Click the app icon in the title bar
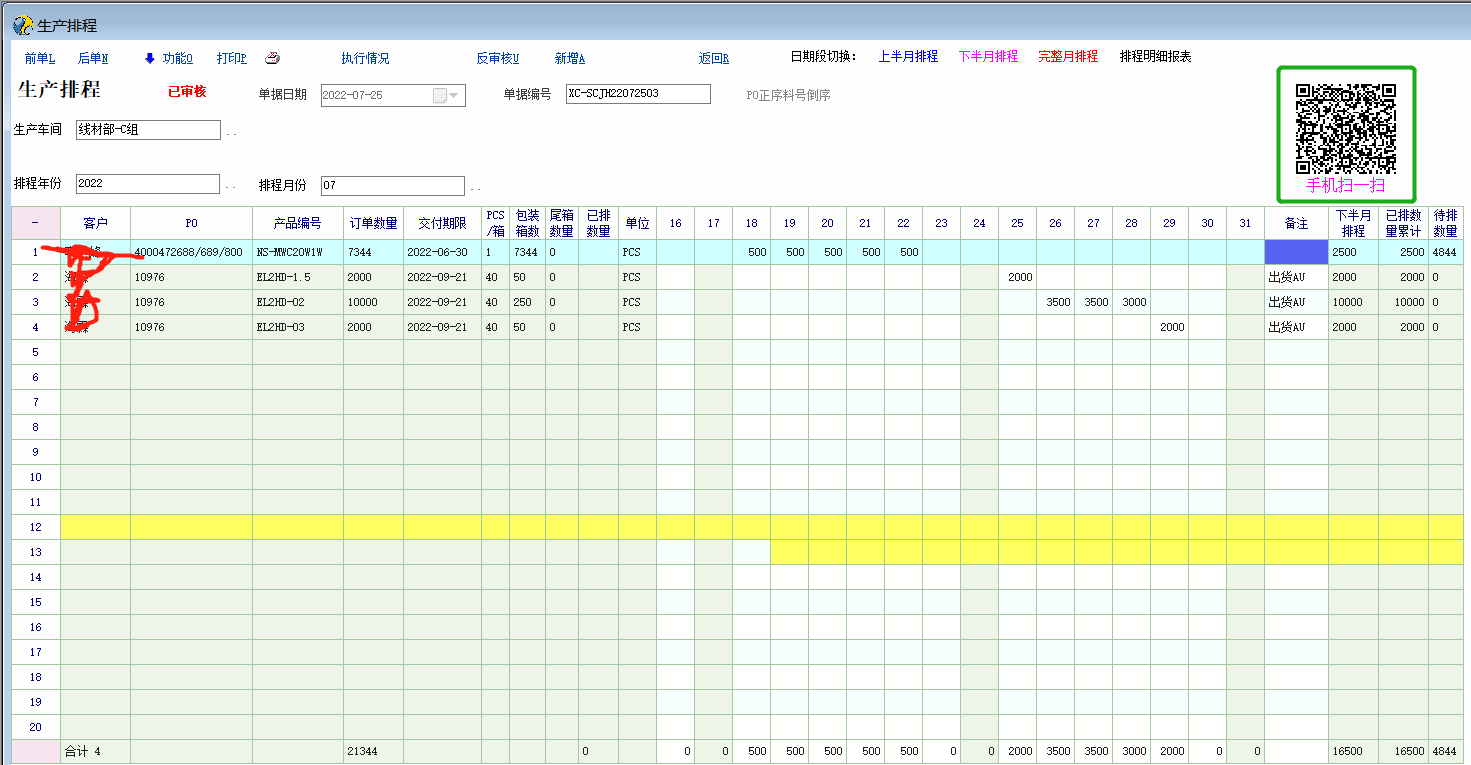1471x765 pixels. pos(21,25)
